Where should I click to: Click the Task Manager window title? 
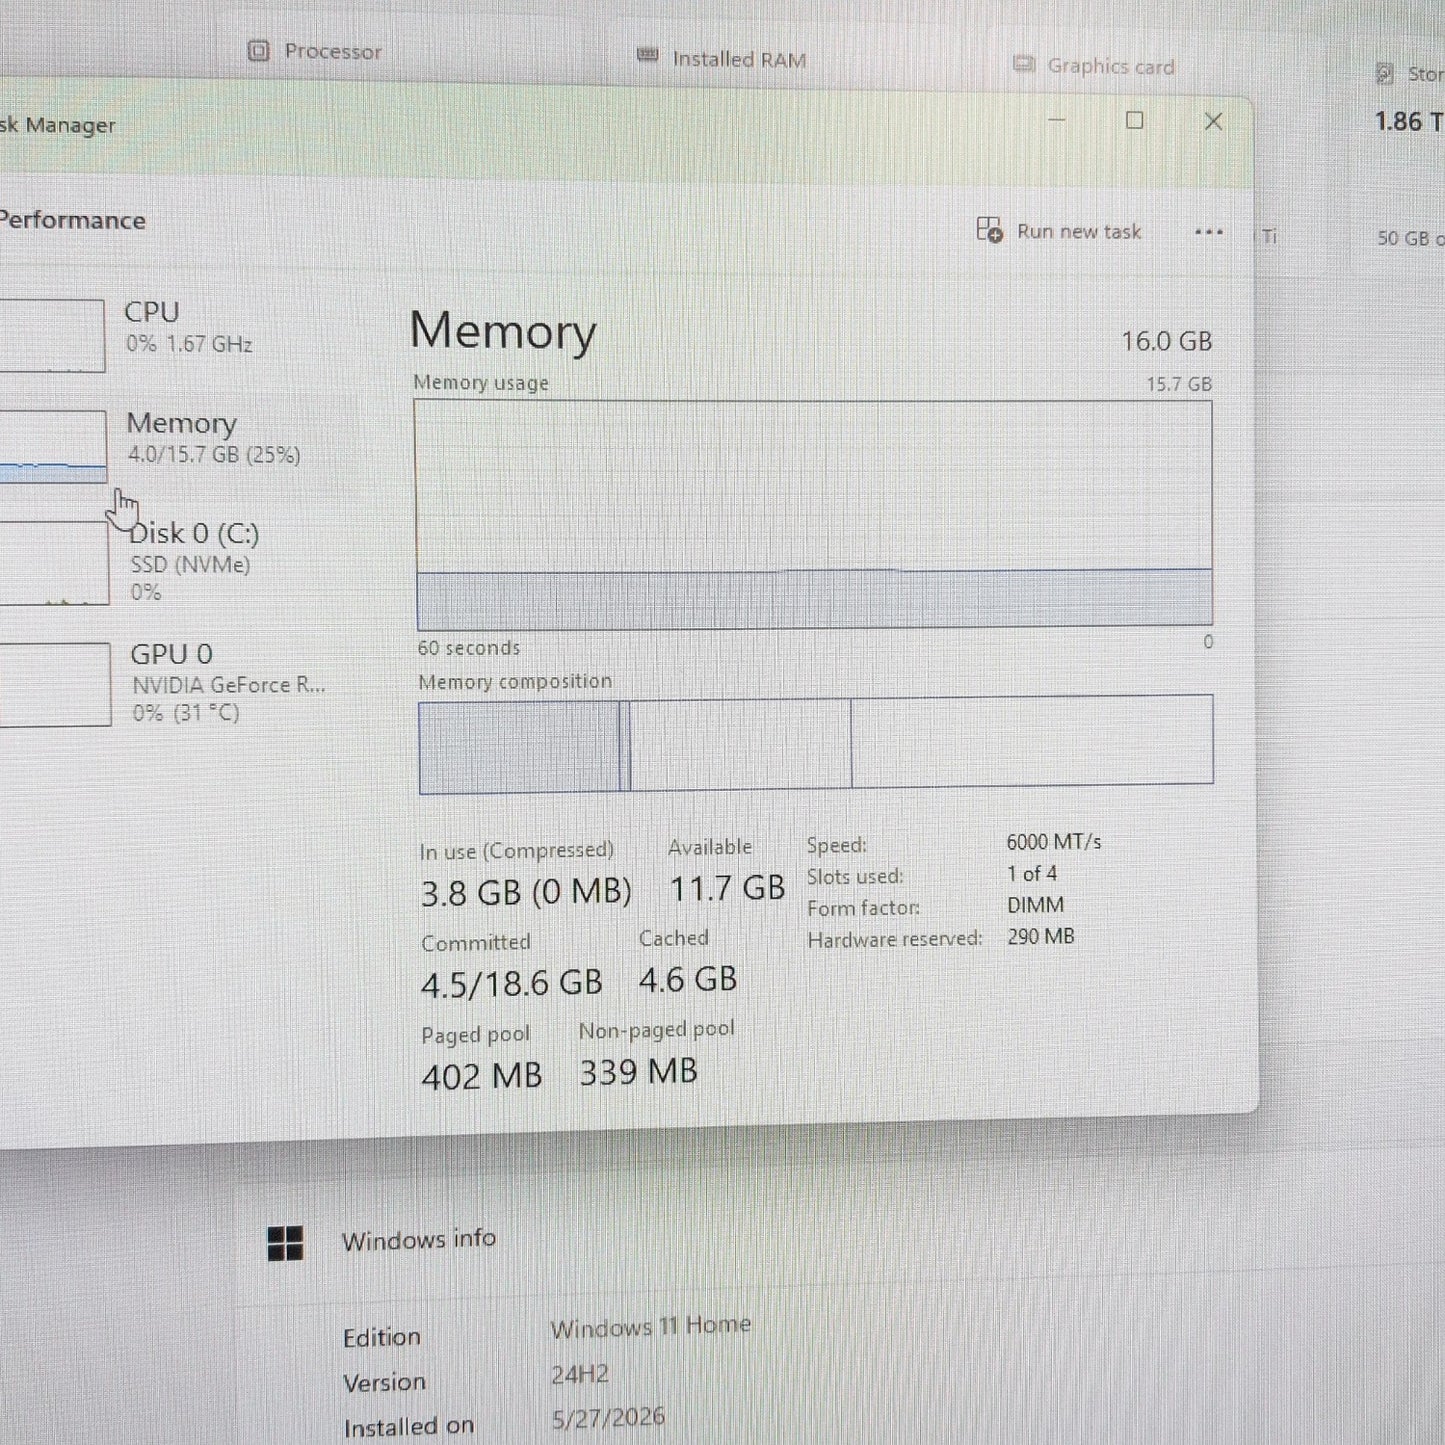(x=58, y=125)
